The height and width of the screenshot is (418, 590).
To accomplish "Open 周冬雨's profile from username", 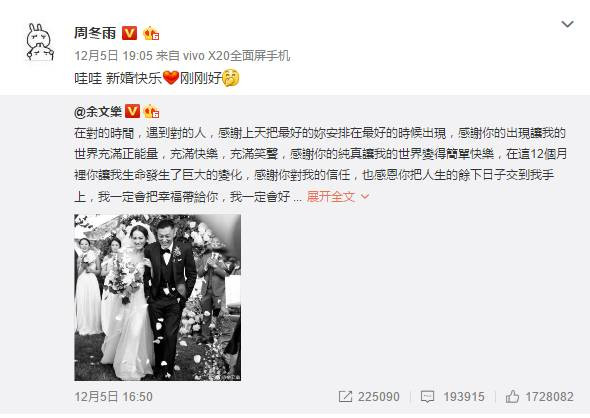I will (95, 33).
